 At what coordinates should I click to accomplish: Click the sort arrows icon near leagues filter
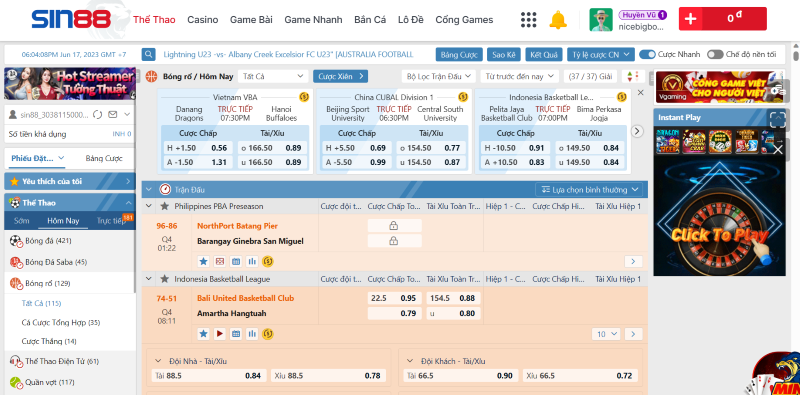[x=633, y=77]
